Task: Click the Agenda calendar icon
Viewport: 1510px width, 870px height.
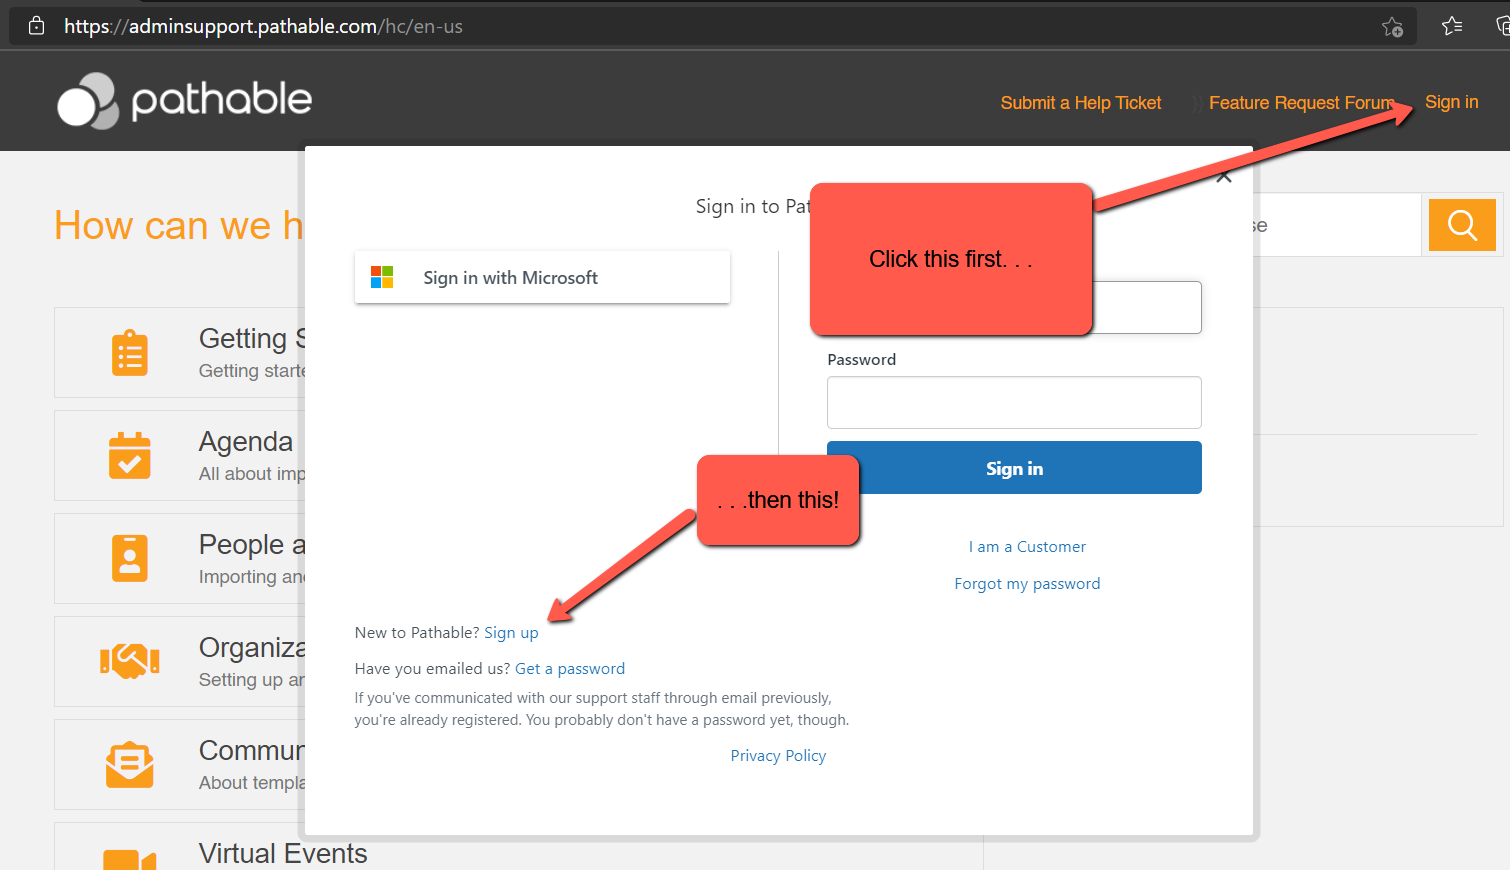Action: [130, 456]
